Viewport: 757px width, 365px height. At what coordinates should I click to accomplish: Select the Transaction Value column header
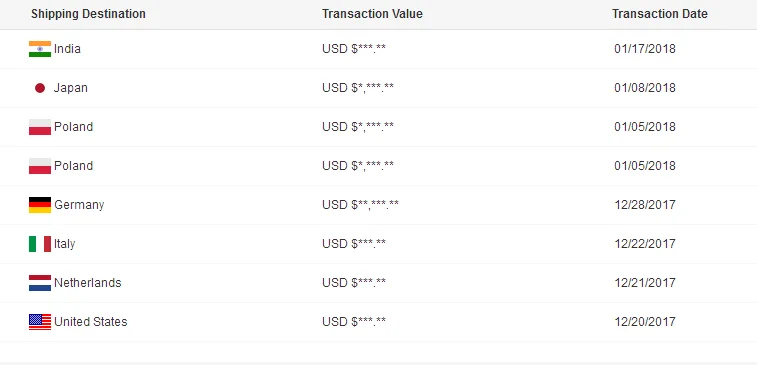pyautogui.click(x=372, y=14)
